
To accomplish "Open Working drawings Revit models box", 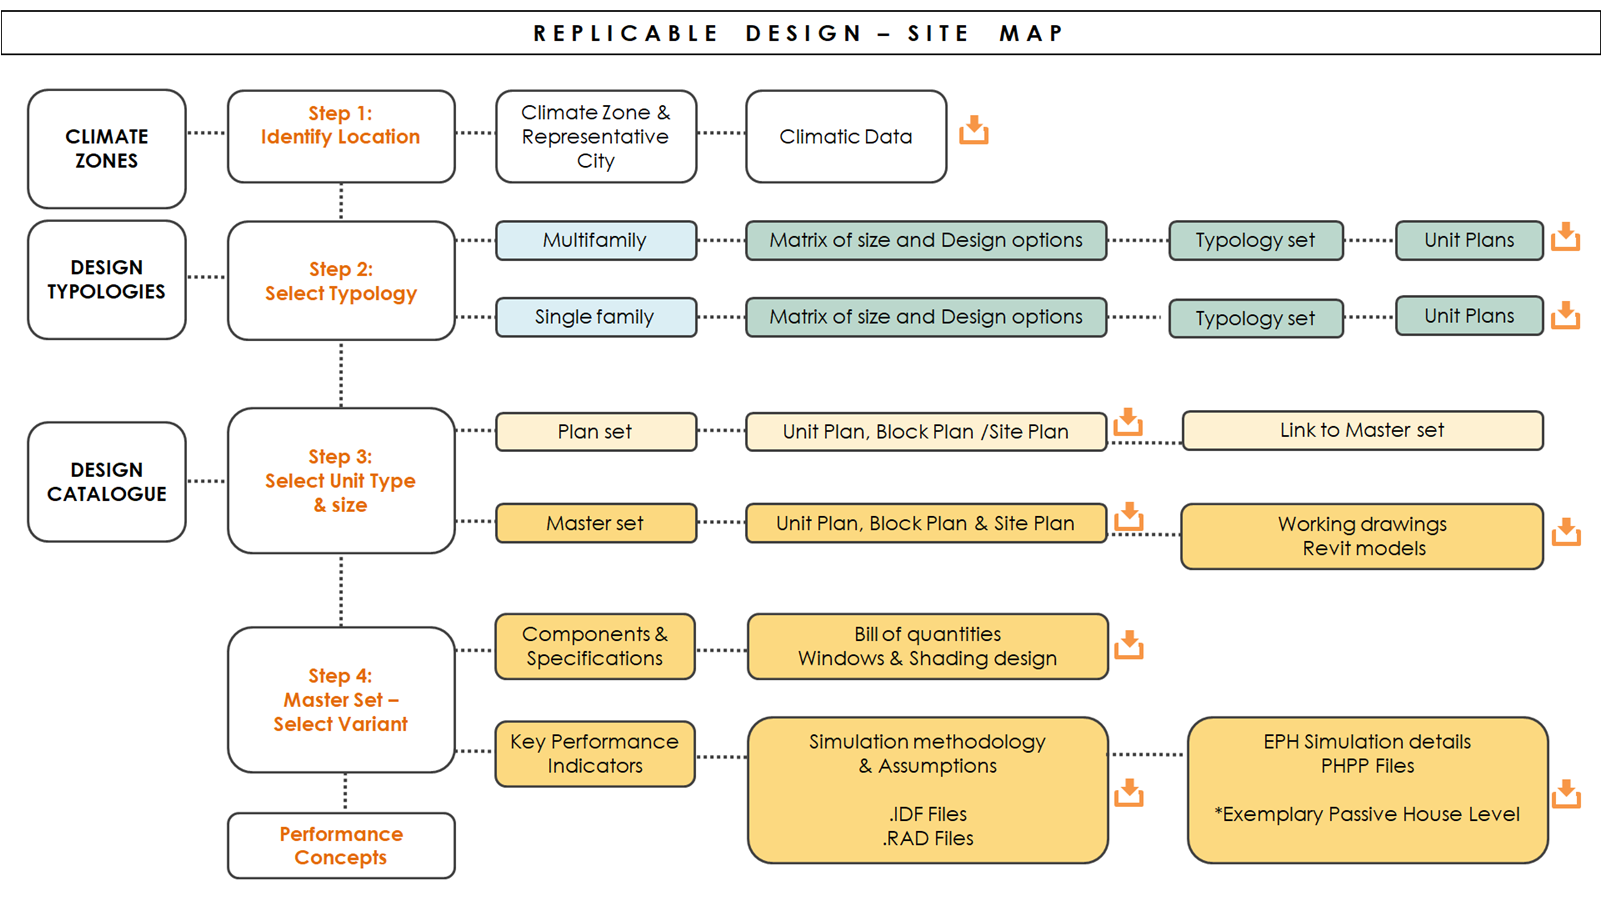I will (x=1362, y=536).
